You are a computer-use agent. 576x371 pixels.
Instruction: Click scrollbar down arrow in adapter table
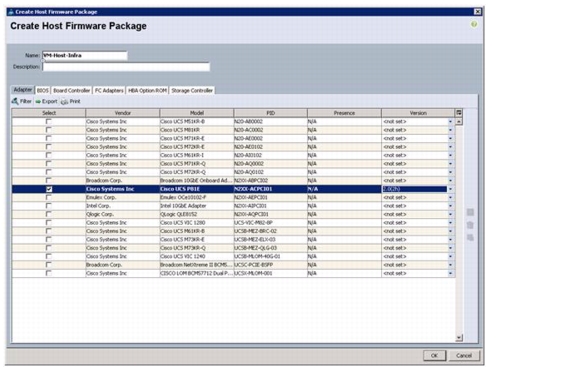click(459, 338)
